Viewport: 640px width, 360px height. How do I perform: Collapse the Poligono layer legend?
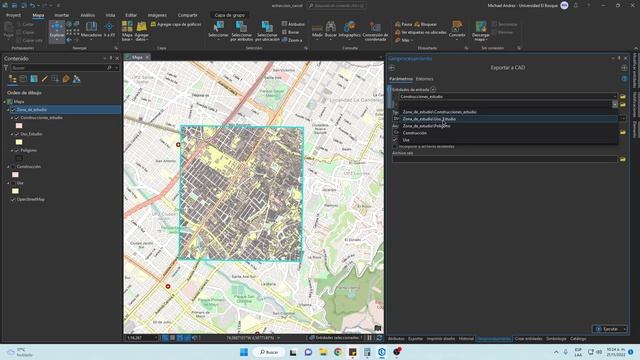(x=12, y=151)
